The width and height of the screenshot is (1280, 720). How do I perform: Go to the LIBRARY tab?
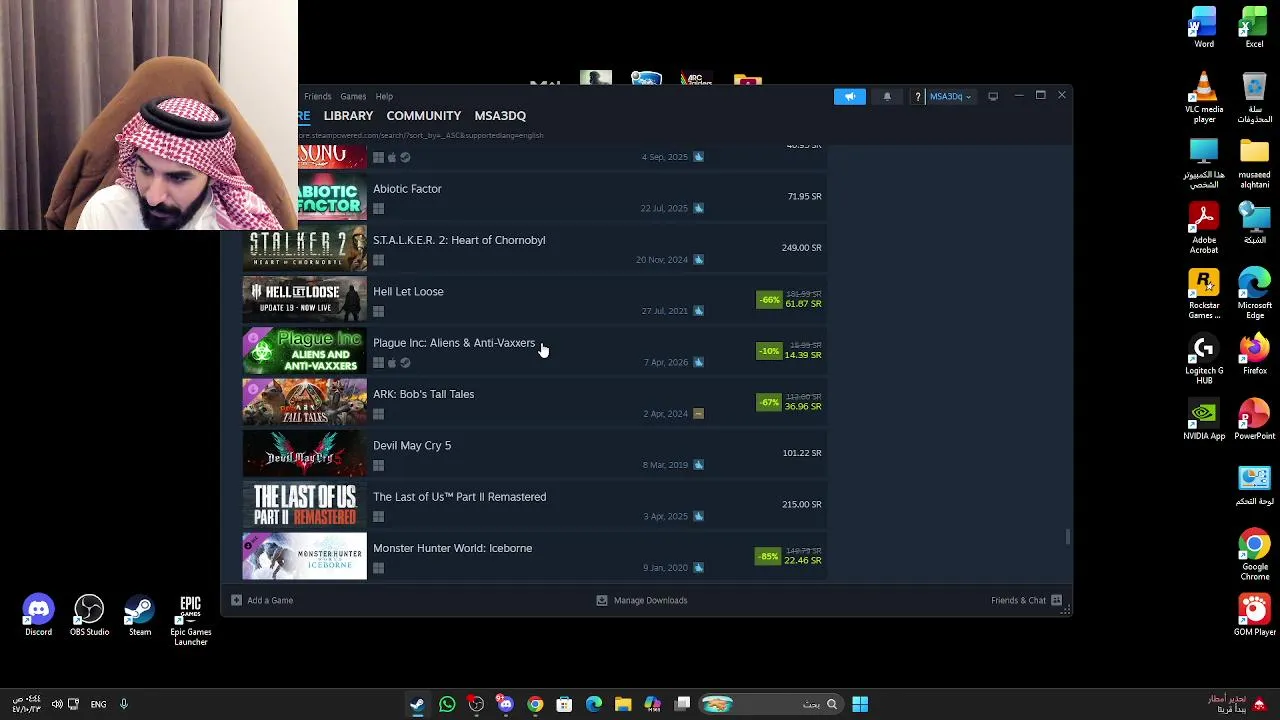coord(348,116)
